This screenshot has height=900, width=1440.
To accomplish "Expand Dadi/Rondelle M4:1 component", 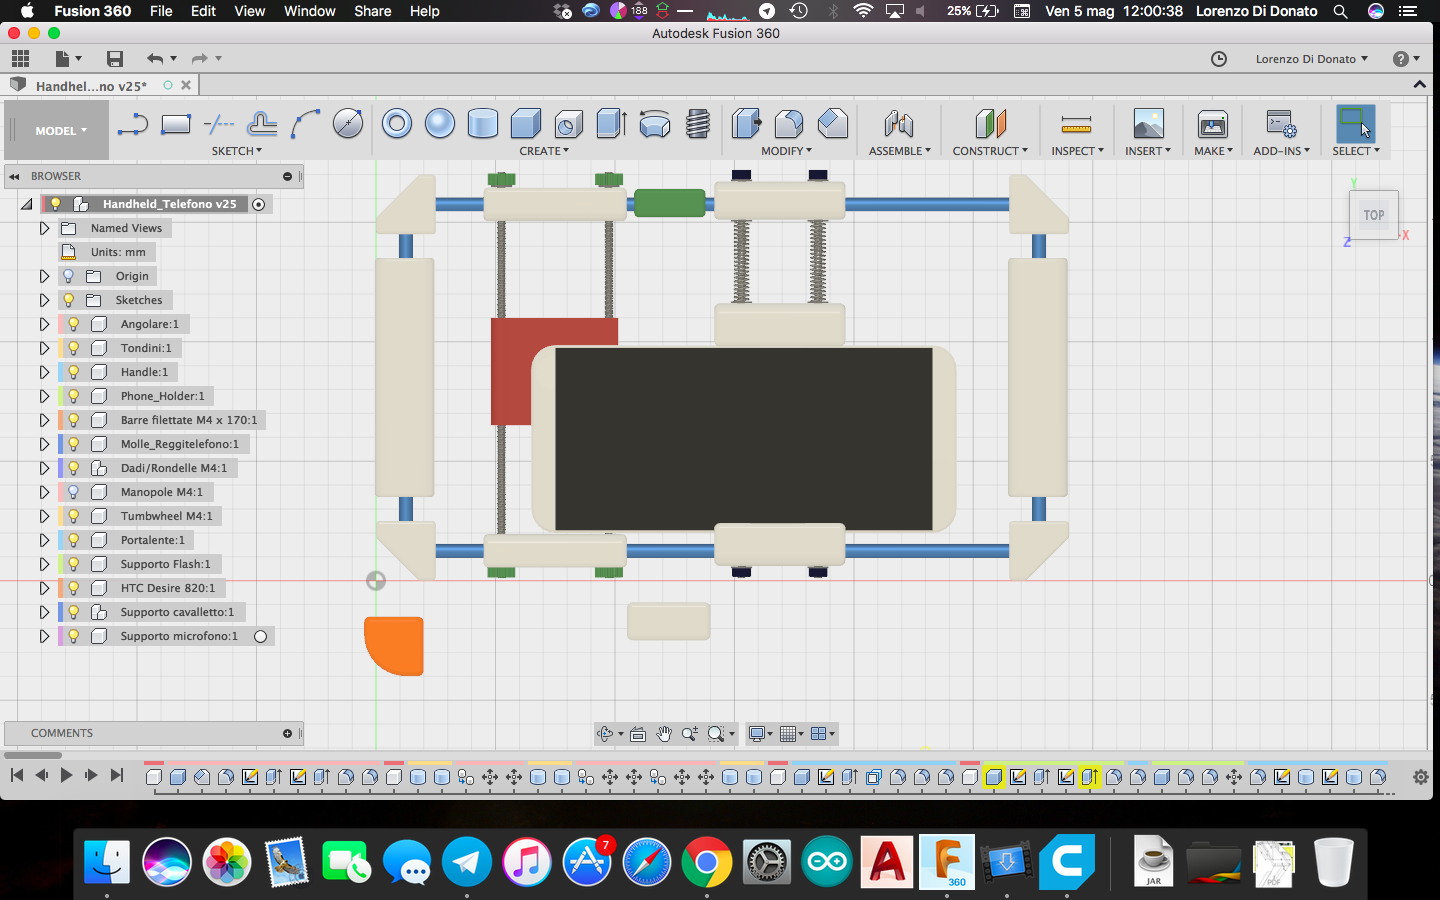I will [x=44, y=468].
